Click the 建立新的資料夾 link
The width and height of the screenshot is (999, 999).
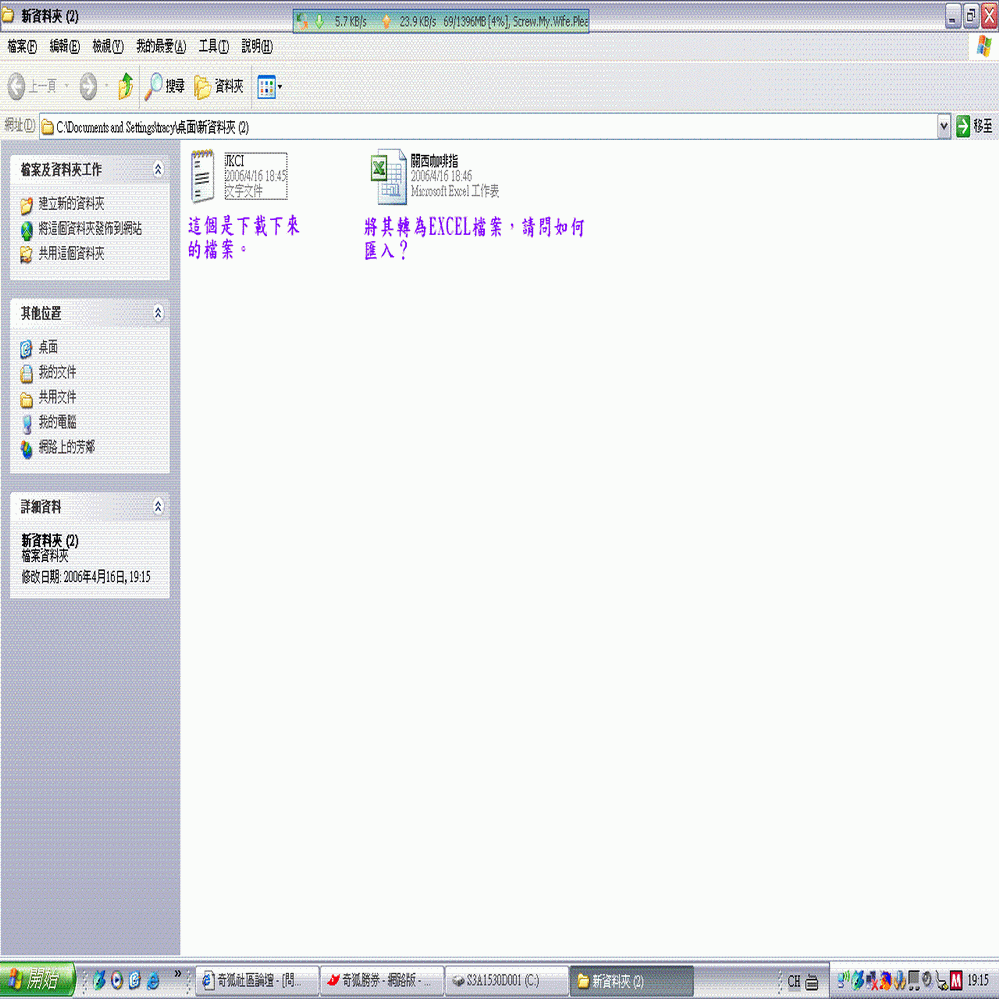71,204
